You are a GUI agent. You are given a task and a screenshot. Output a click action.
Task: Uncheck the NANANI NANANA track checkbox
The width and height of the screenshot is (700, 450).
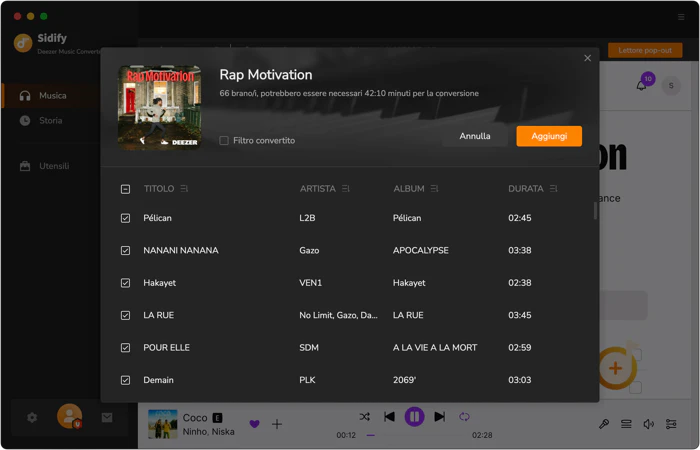pyautogui.click(x=125, y=250)
